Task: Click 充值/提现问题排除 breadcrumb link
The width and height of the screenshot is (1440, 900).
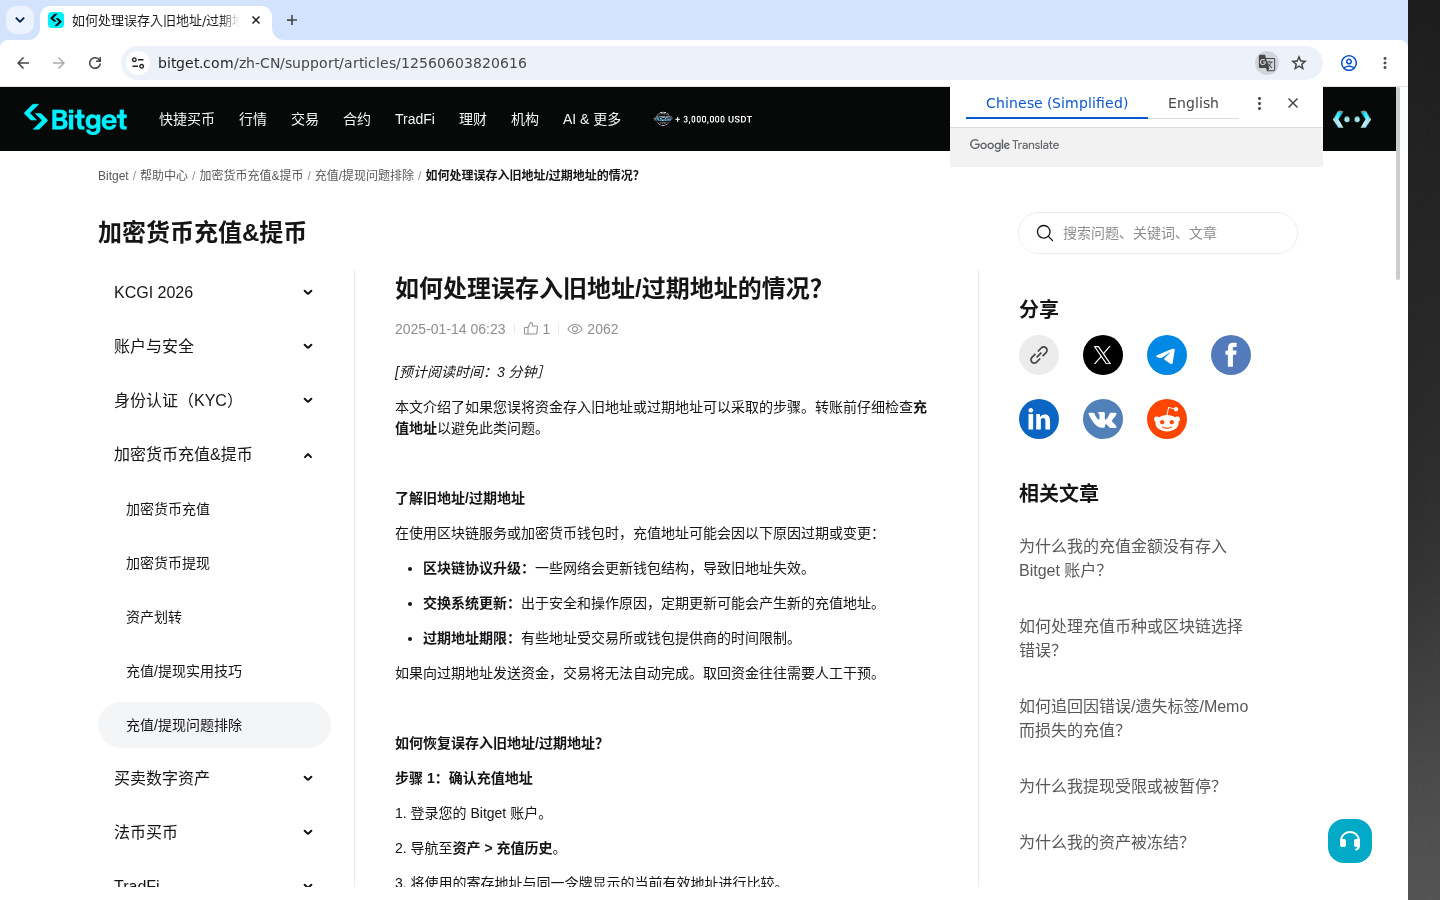Action: point(364,175)
